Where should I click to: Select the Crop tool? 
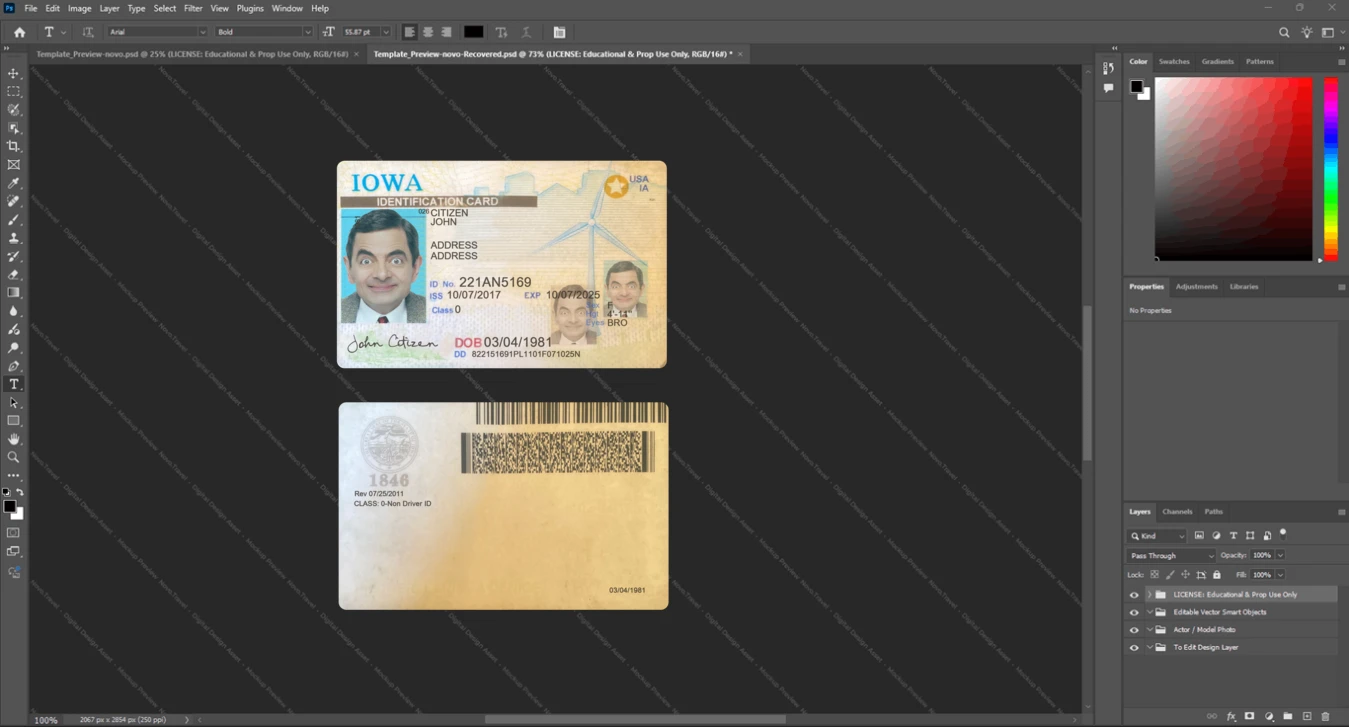[14, 146]
